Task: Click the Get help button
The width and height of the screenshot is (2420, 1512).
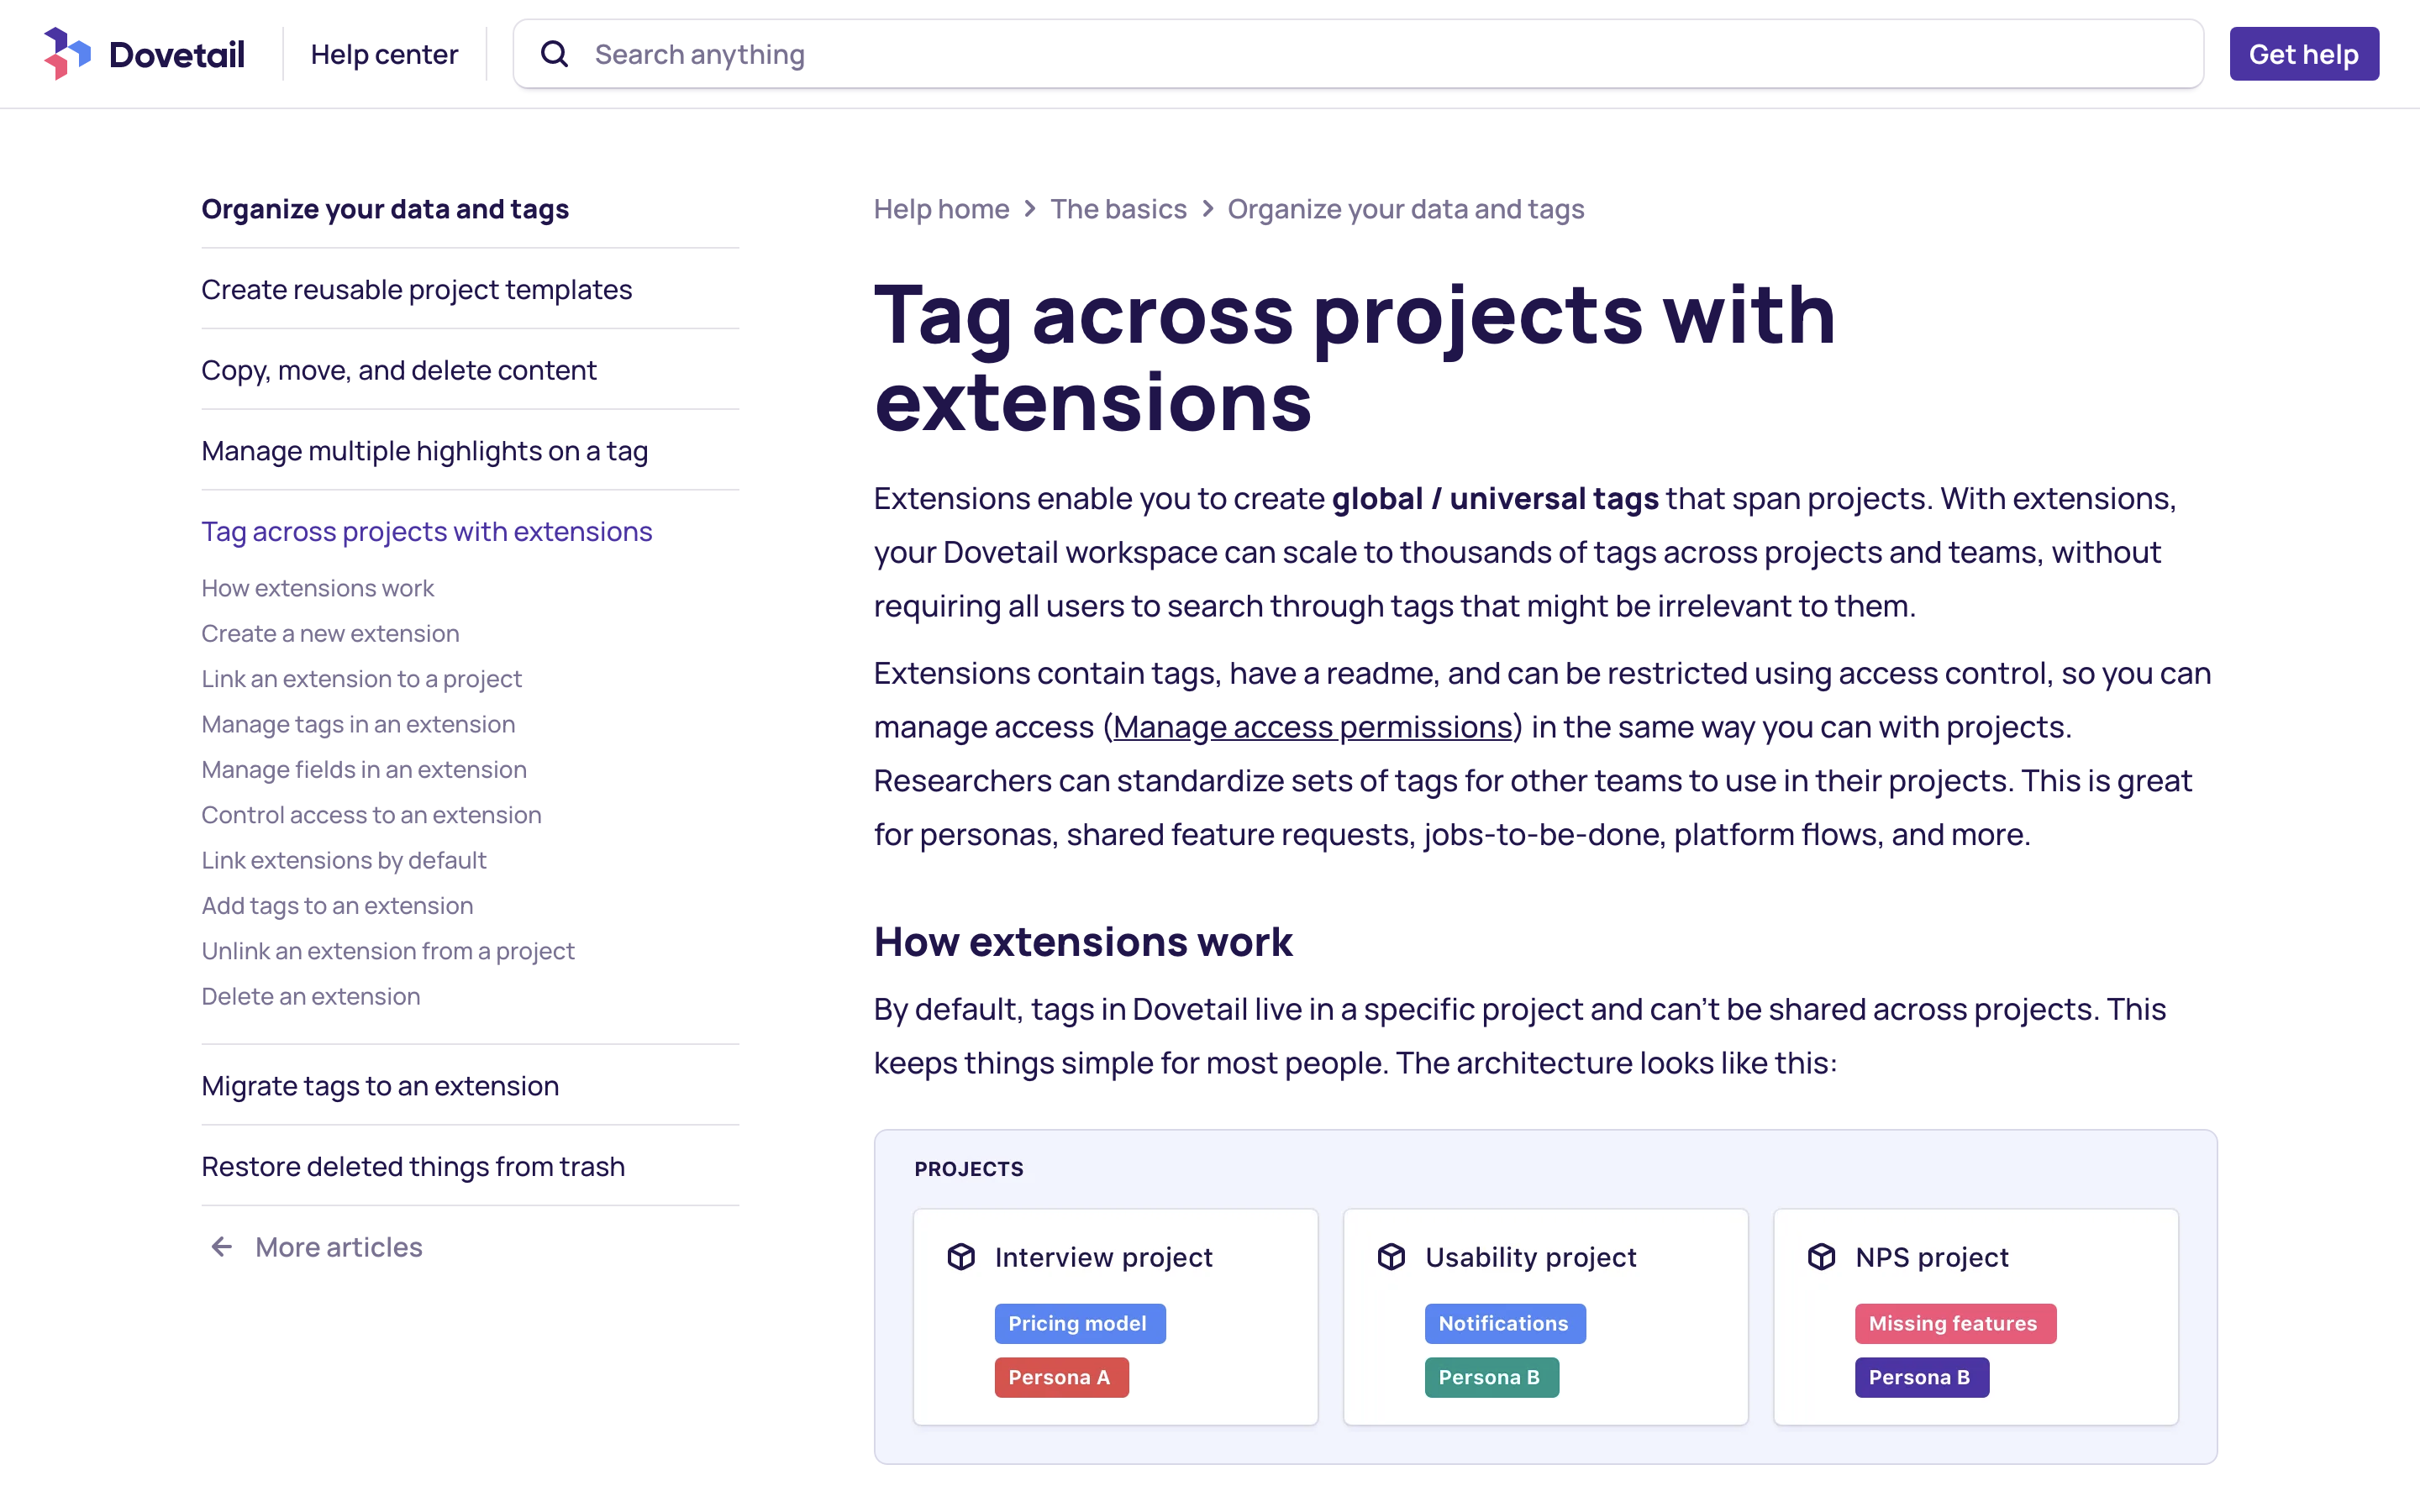Action: tap(2304, 53)
